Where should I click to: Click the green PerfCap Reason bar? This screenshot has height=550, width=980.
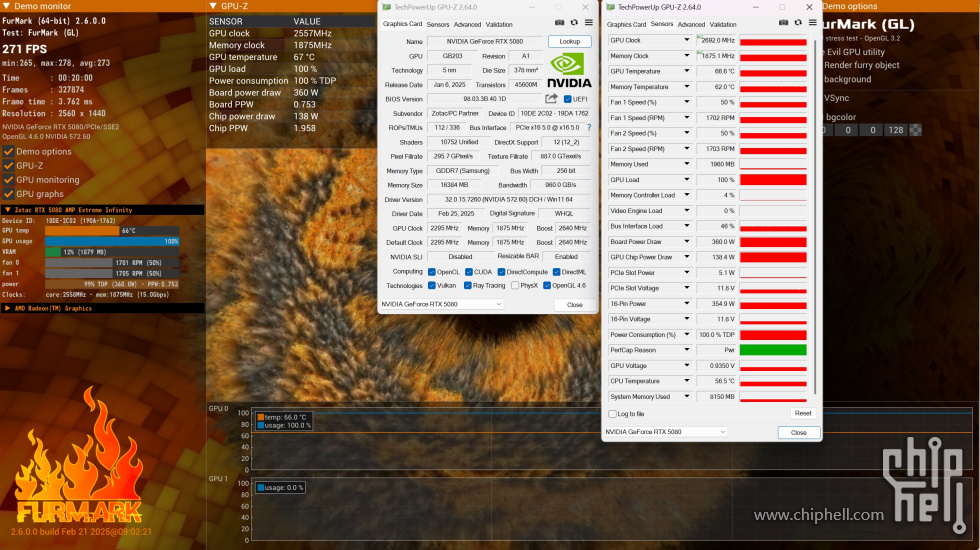(x=773, y=350)
